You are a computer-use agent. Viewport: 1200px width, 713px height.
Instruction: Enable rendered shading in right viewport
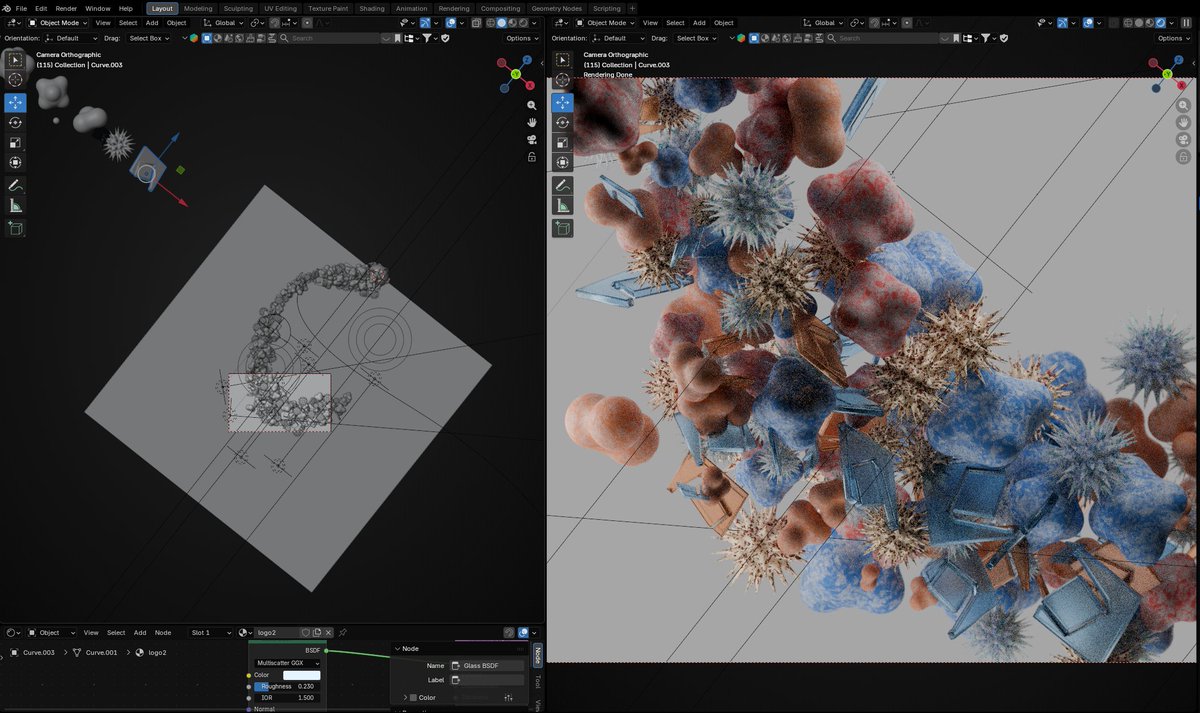click(x=1161, y=22)
